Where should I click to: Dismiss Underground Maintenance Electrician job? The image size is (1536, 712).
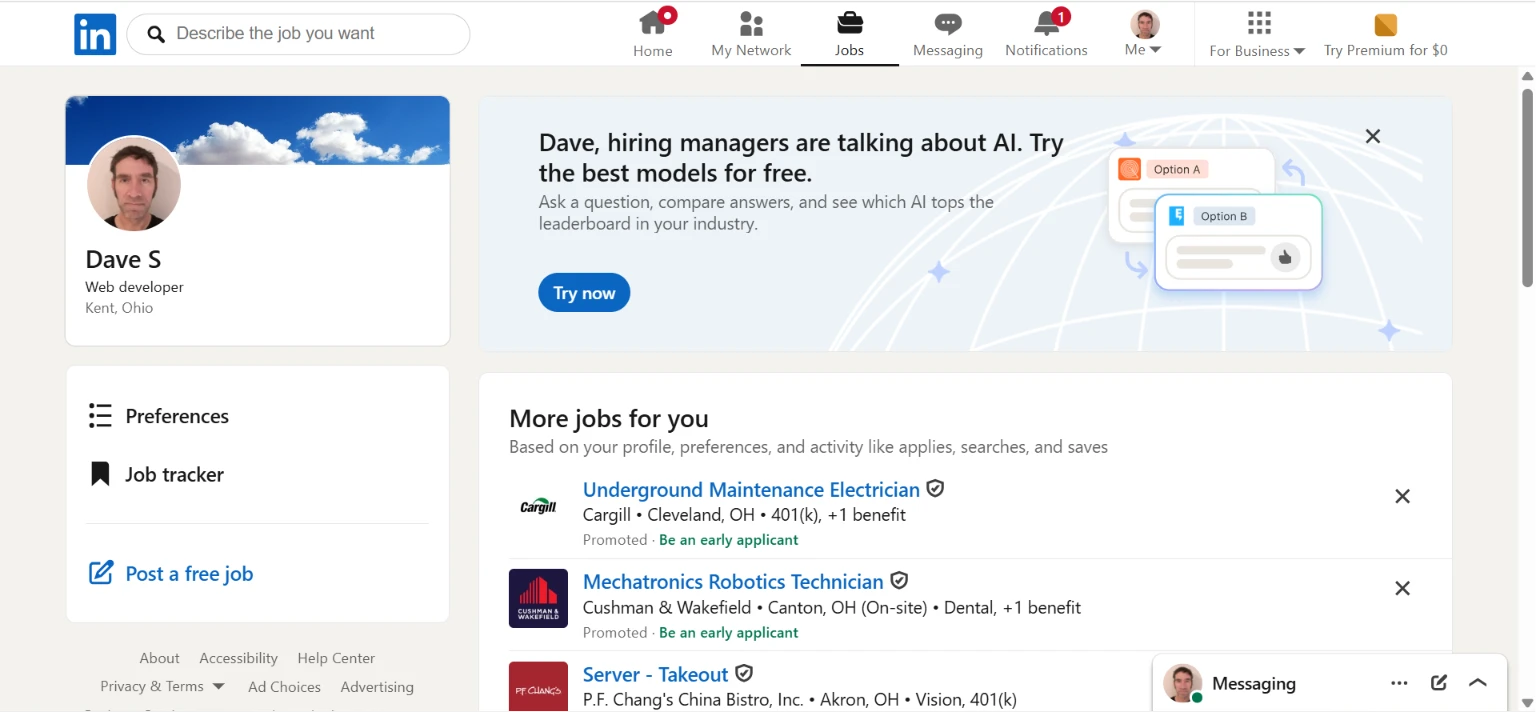pyautogui.click(x=1402, y=496)
